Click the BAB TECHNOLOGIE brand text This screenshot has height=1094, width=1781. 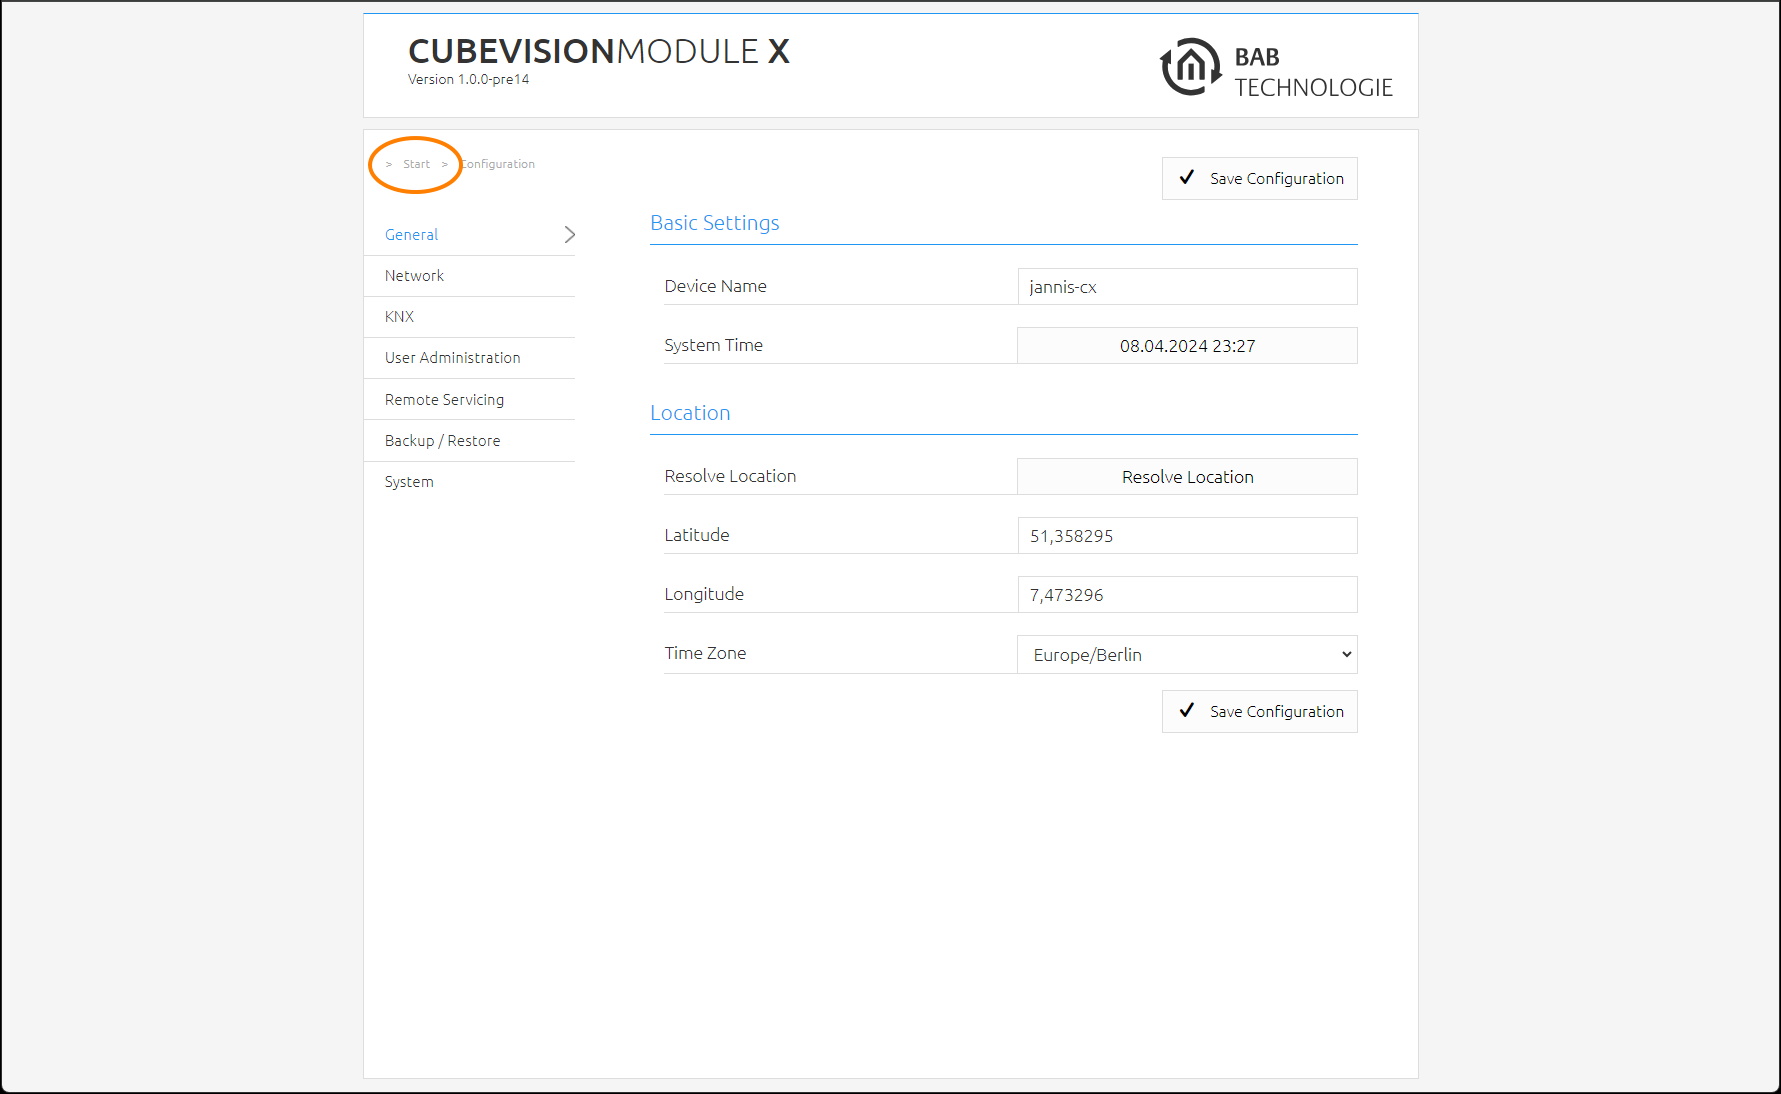(x=1313, y=72)
